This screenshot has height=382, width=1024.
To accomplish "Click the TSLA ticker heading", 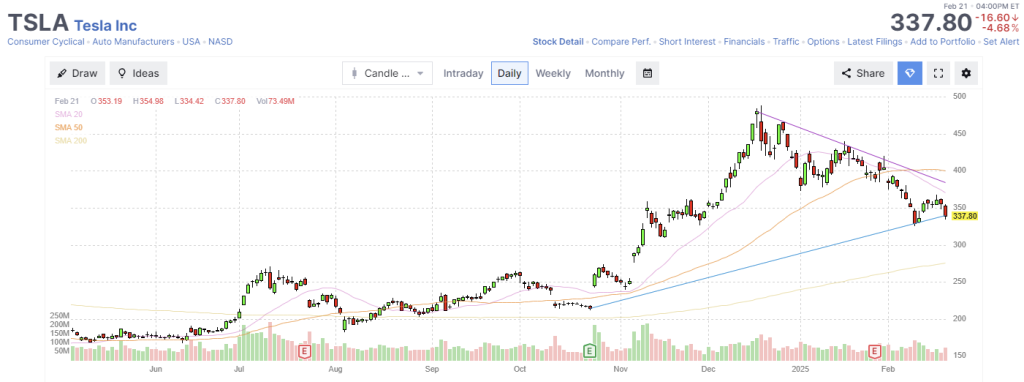I will pyautogui.click(x=37, y=23).
